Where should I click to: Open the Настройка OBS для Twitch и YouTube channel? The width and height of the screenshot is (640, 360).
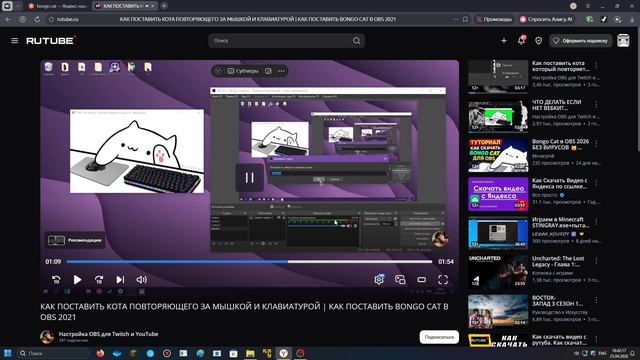pyautogui.click(x=108, y=334)
